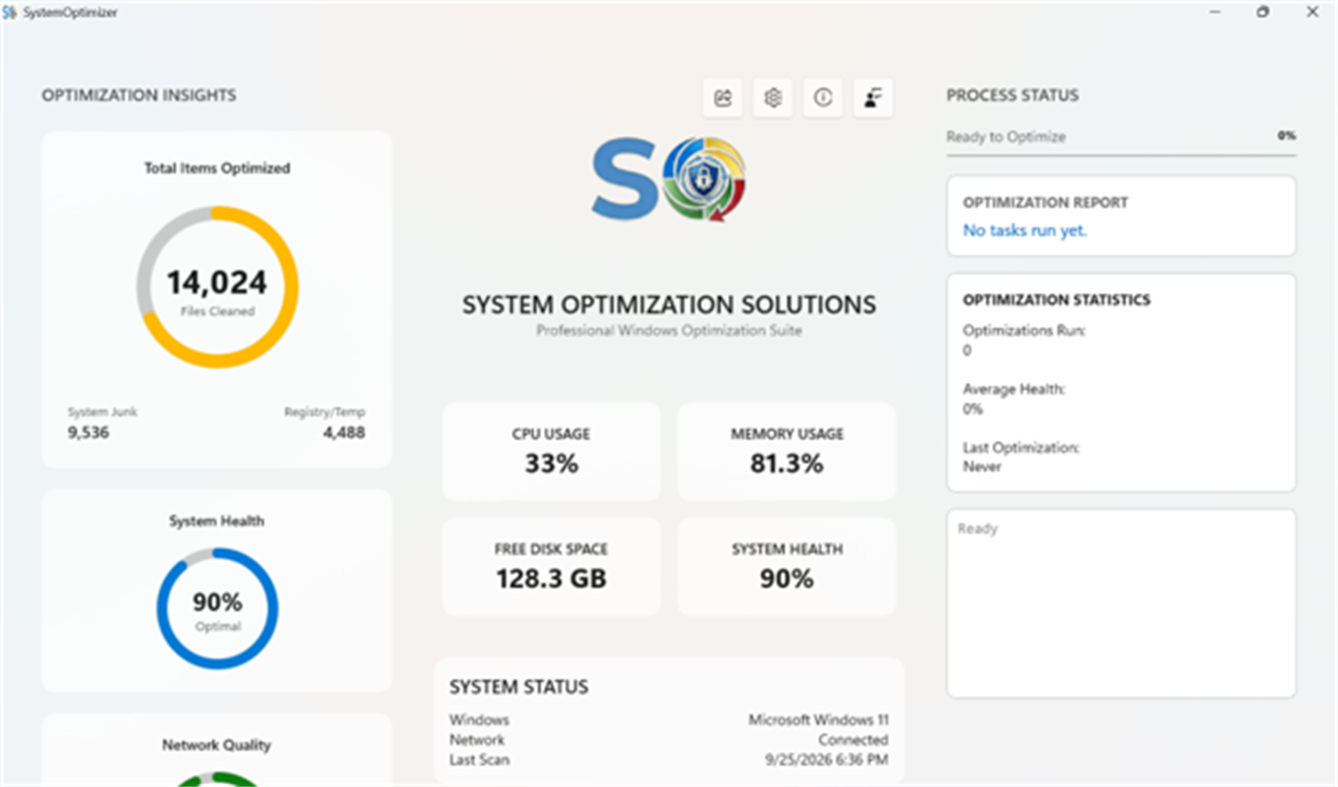Click the Ready to Optimize progress bar
Viewport: 1338px width, 787px height.
1121,155
